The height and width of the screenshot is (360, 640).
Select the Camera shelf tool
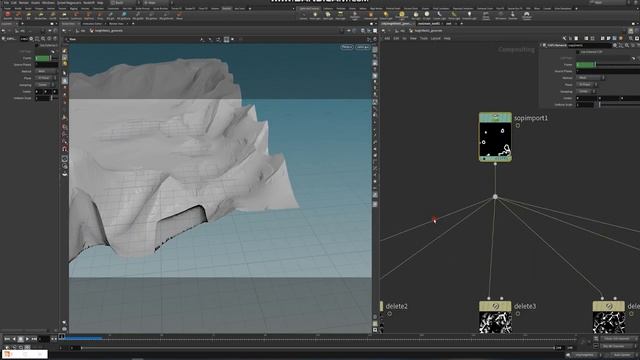click(303, 16)
